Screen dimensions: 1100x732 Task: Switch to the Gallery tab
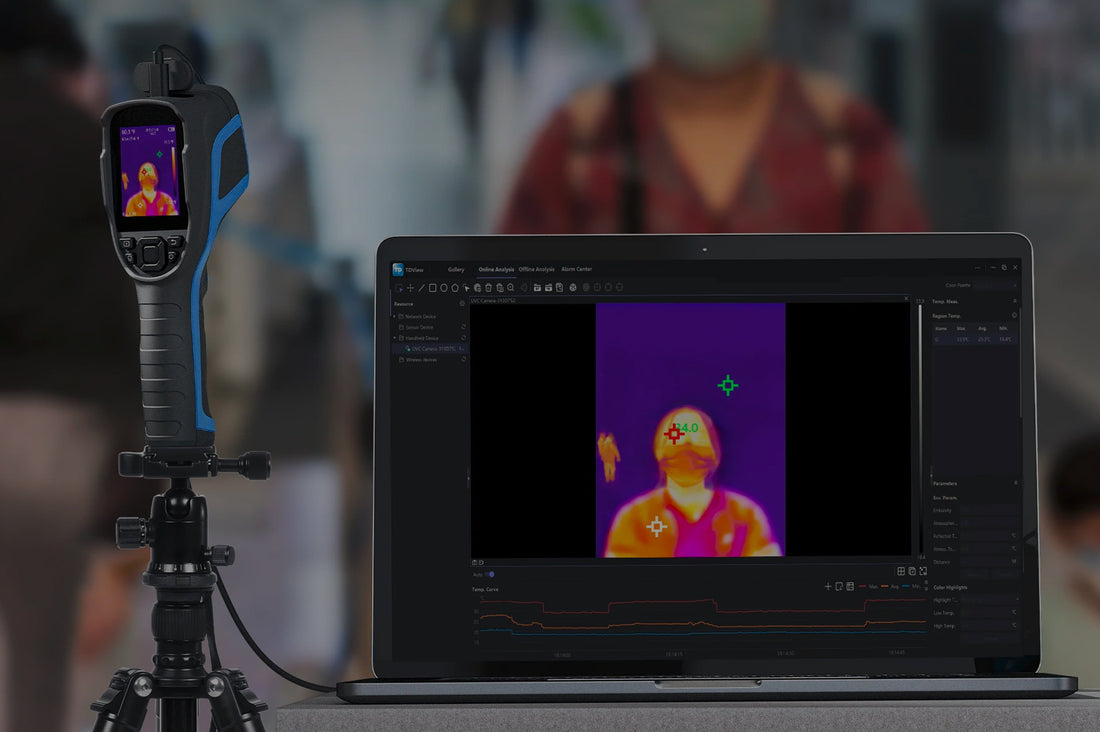coord(456,270)
